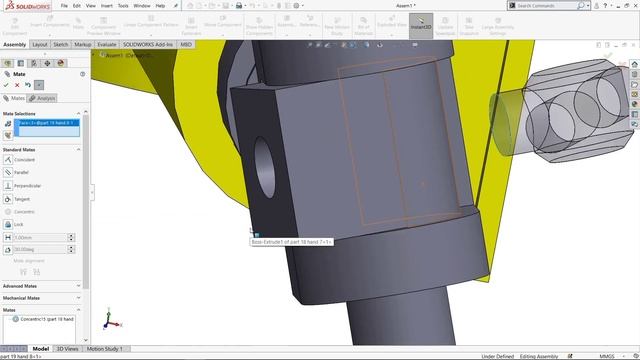Click the Print icon in quick access toolbar

tap(239, 6)
